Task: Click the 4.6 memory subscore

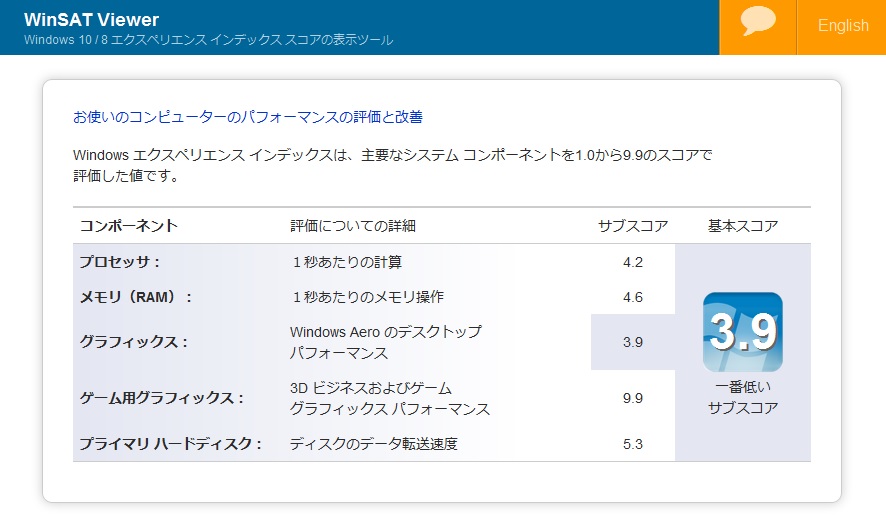Action: click(x=633, y=297)
